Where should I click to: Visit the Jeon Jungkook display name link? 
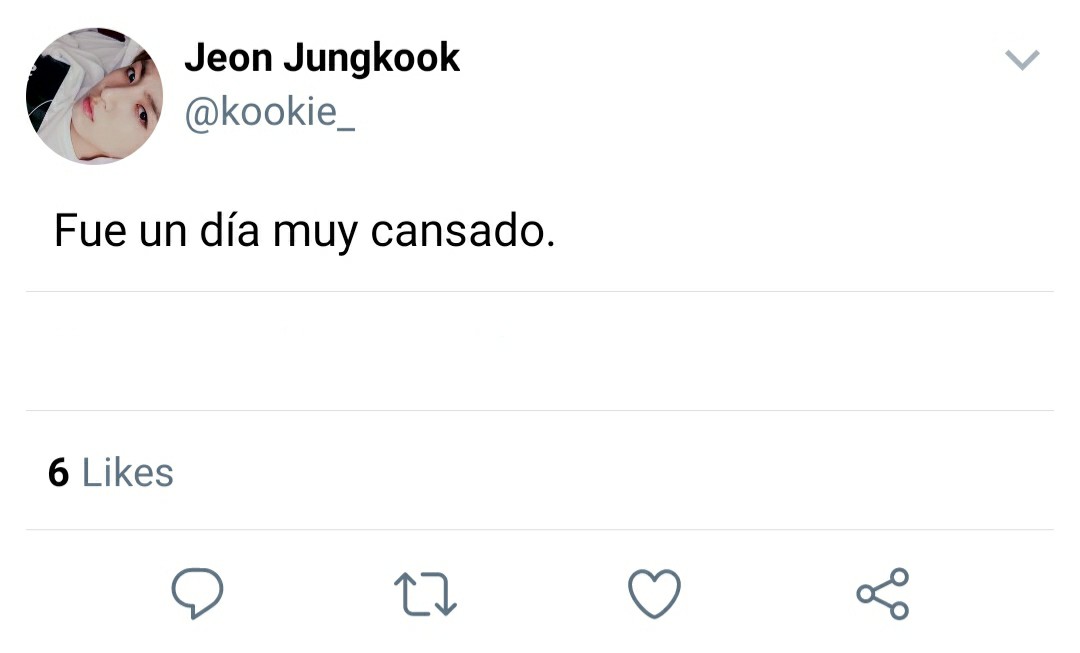click(x=321, y=59)
